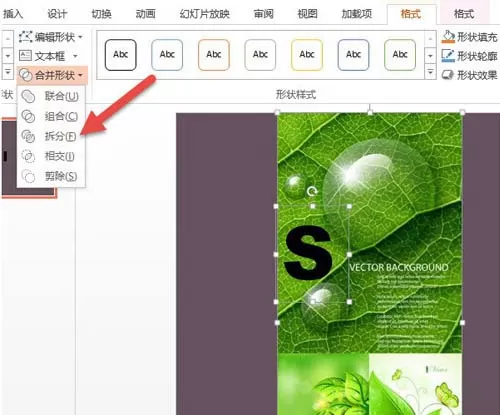
Task: Expand the insert shapes gallery more arrow
Action: [x=7, y=72]
